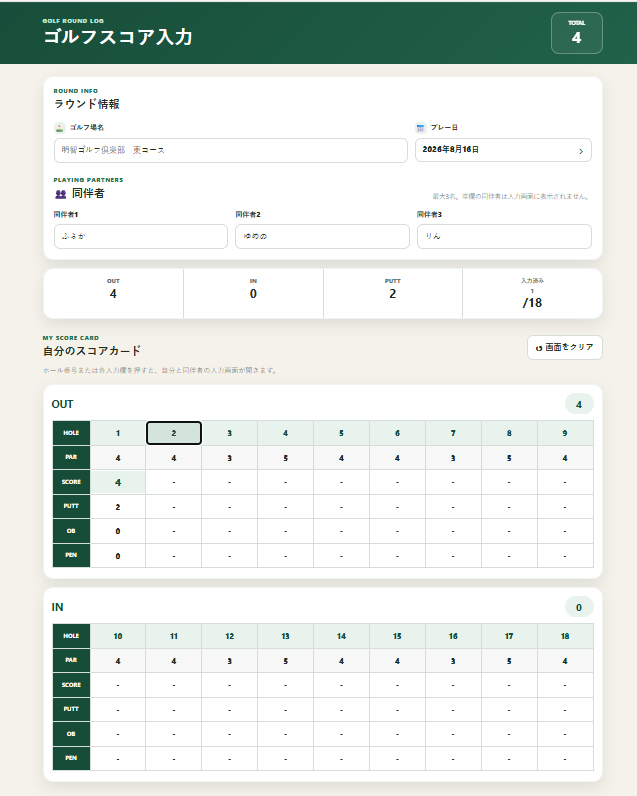637x796 pixels.
Task: Open hole 16 header cell
Action: tap(453, 636)
